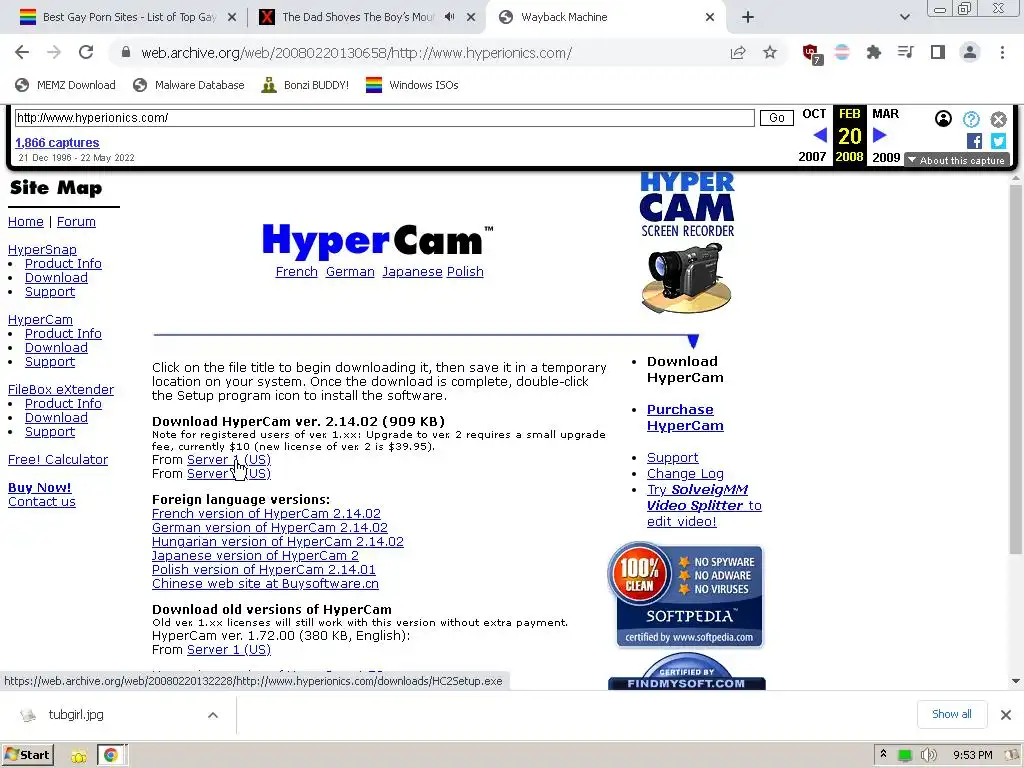
Task: Click the Softpedia 100% Clean badge
Action: coord(687,595)
